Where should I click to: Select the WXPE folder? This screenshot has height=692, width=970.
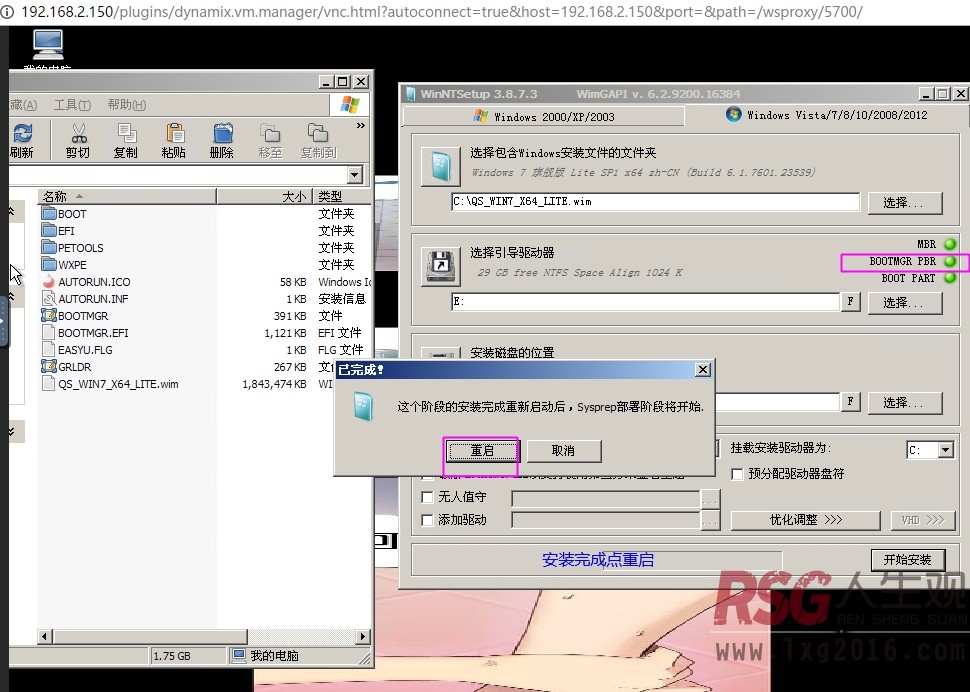pos(65,265)
